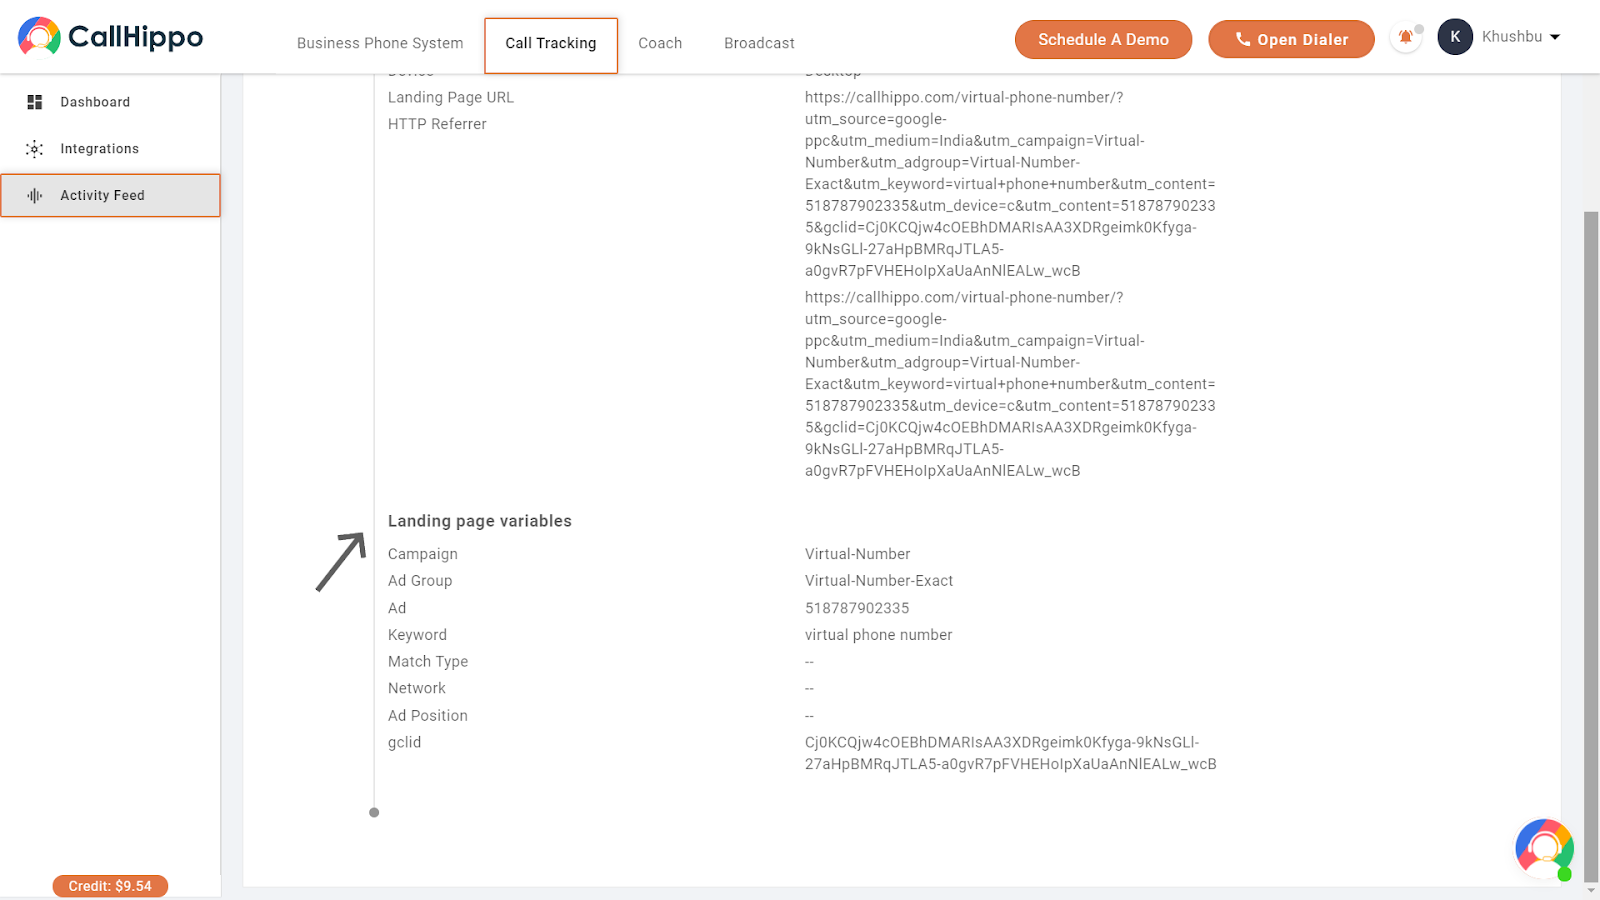
Task: Open the Broadcast tab
Action: [759, 43]
